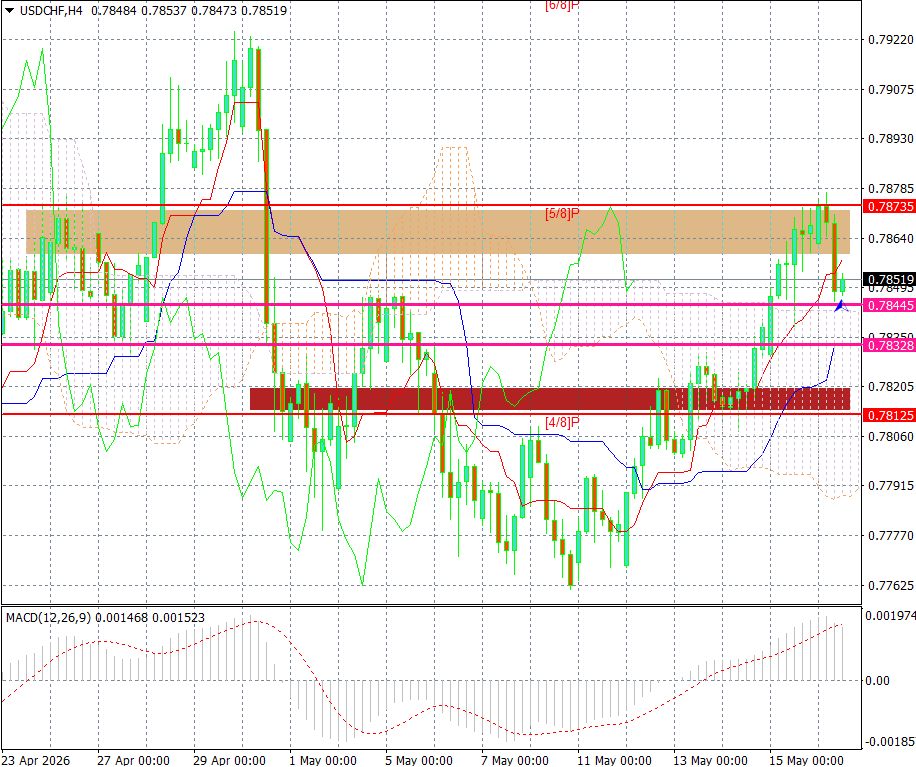The image size is (916, 767).
Task: Click the 0.78060 price scale value
Action: tap(890, 436)
